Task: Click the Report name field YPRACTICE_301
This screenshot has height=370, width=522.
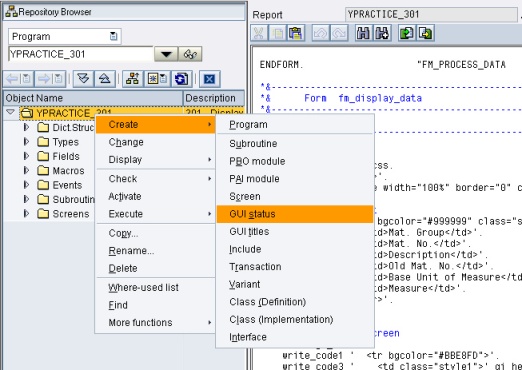Action: [431, 14]
